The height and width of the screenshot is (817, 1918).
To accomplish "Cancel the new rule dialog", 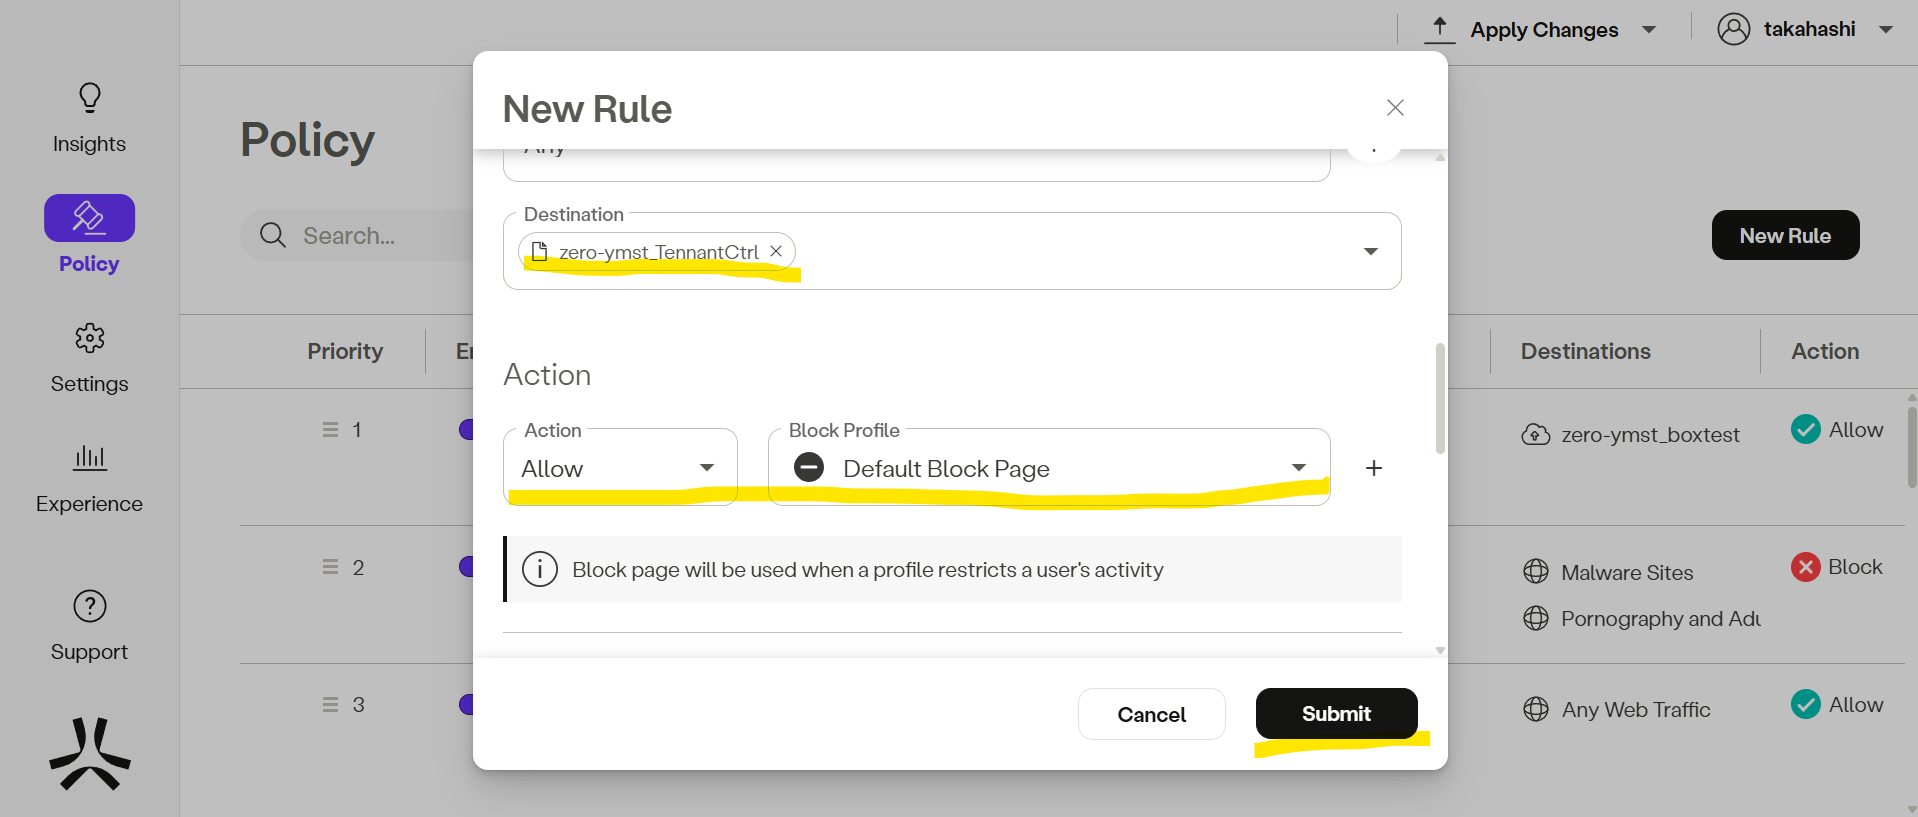I will 1151,714.
